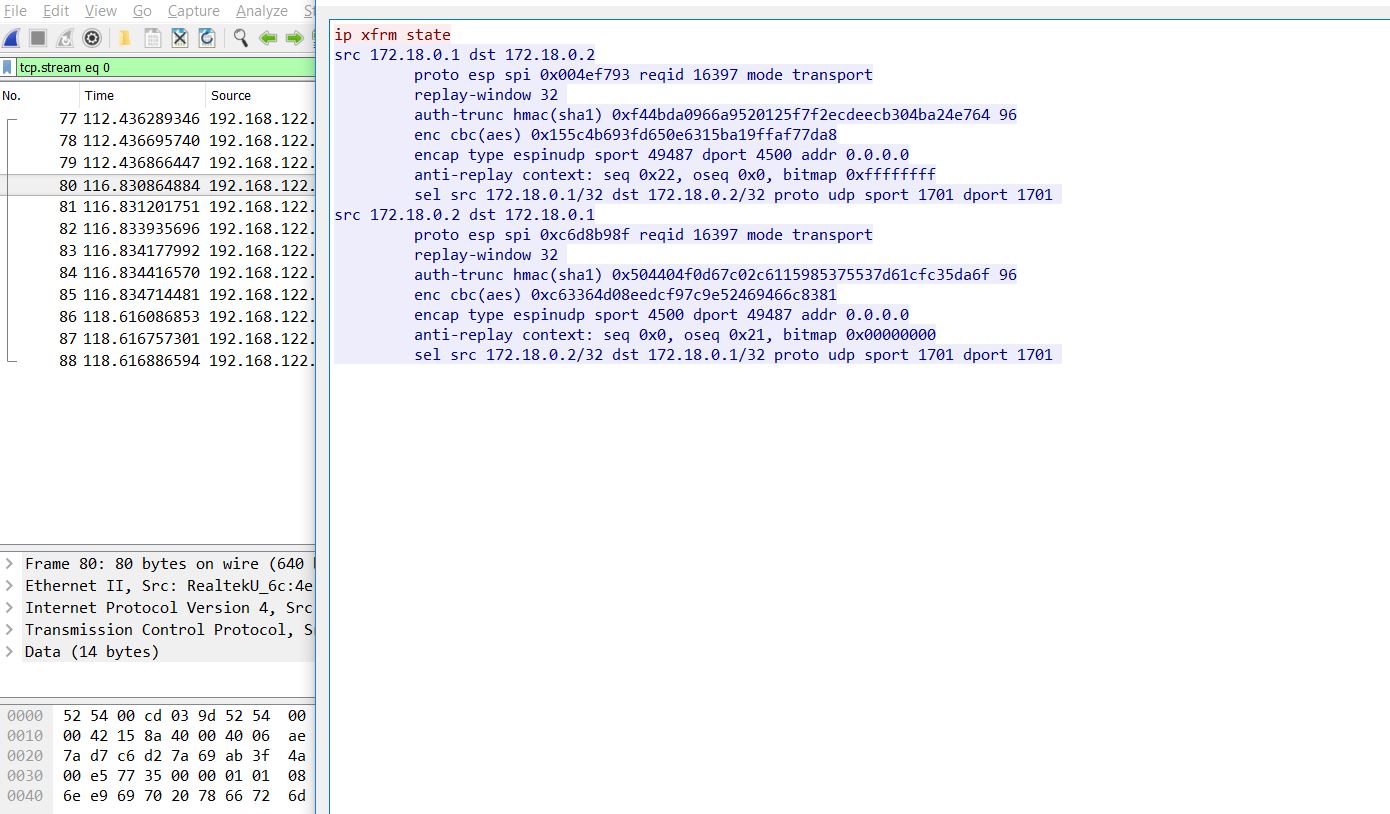
Task: Click encap line with sport 49487 dport 4500
Action: pyautogui.click(x=661, y=155)
